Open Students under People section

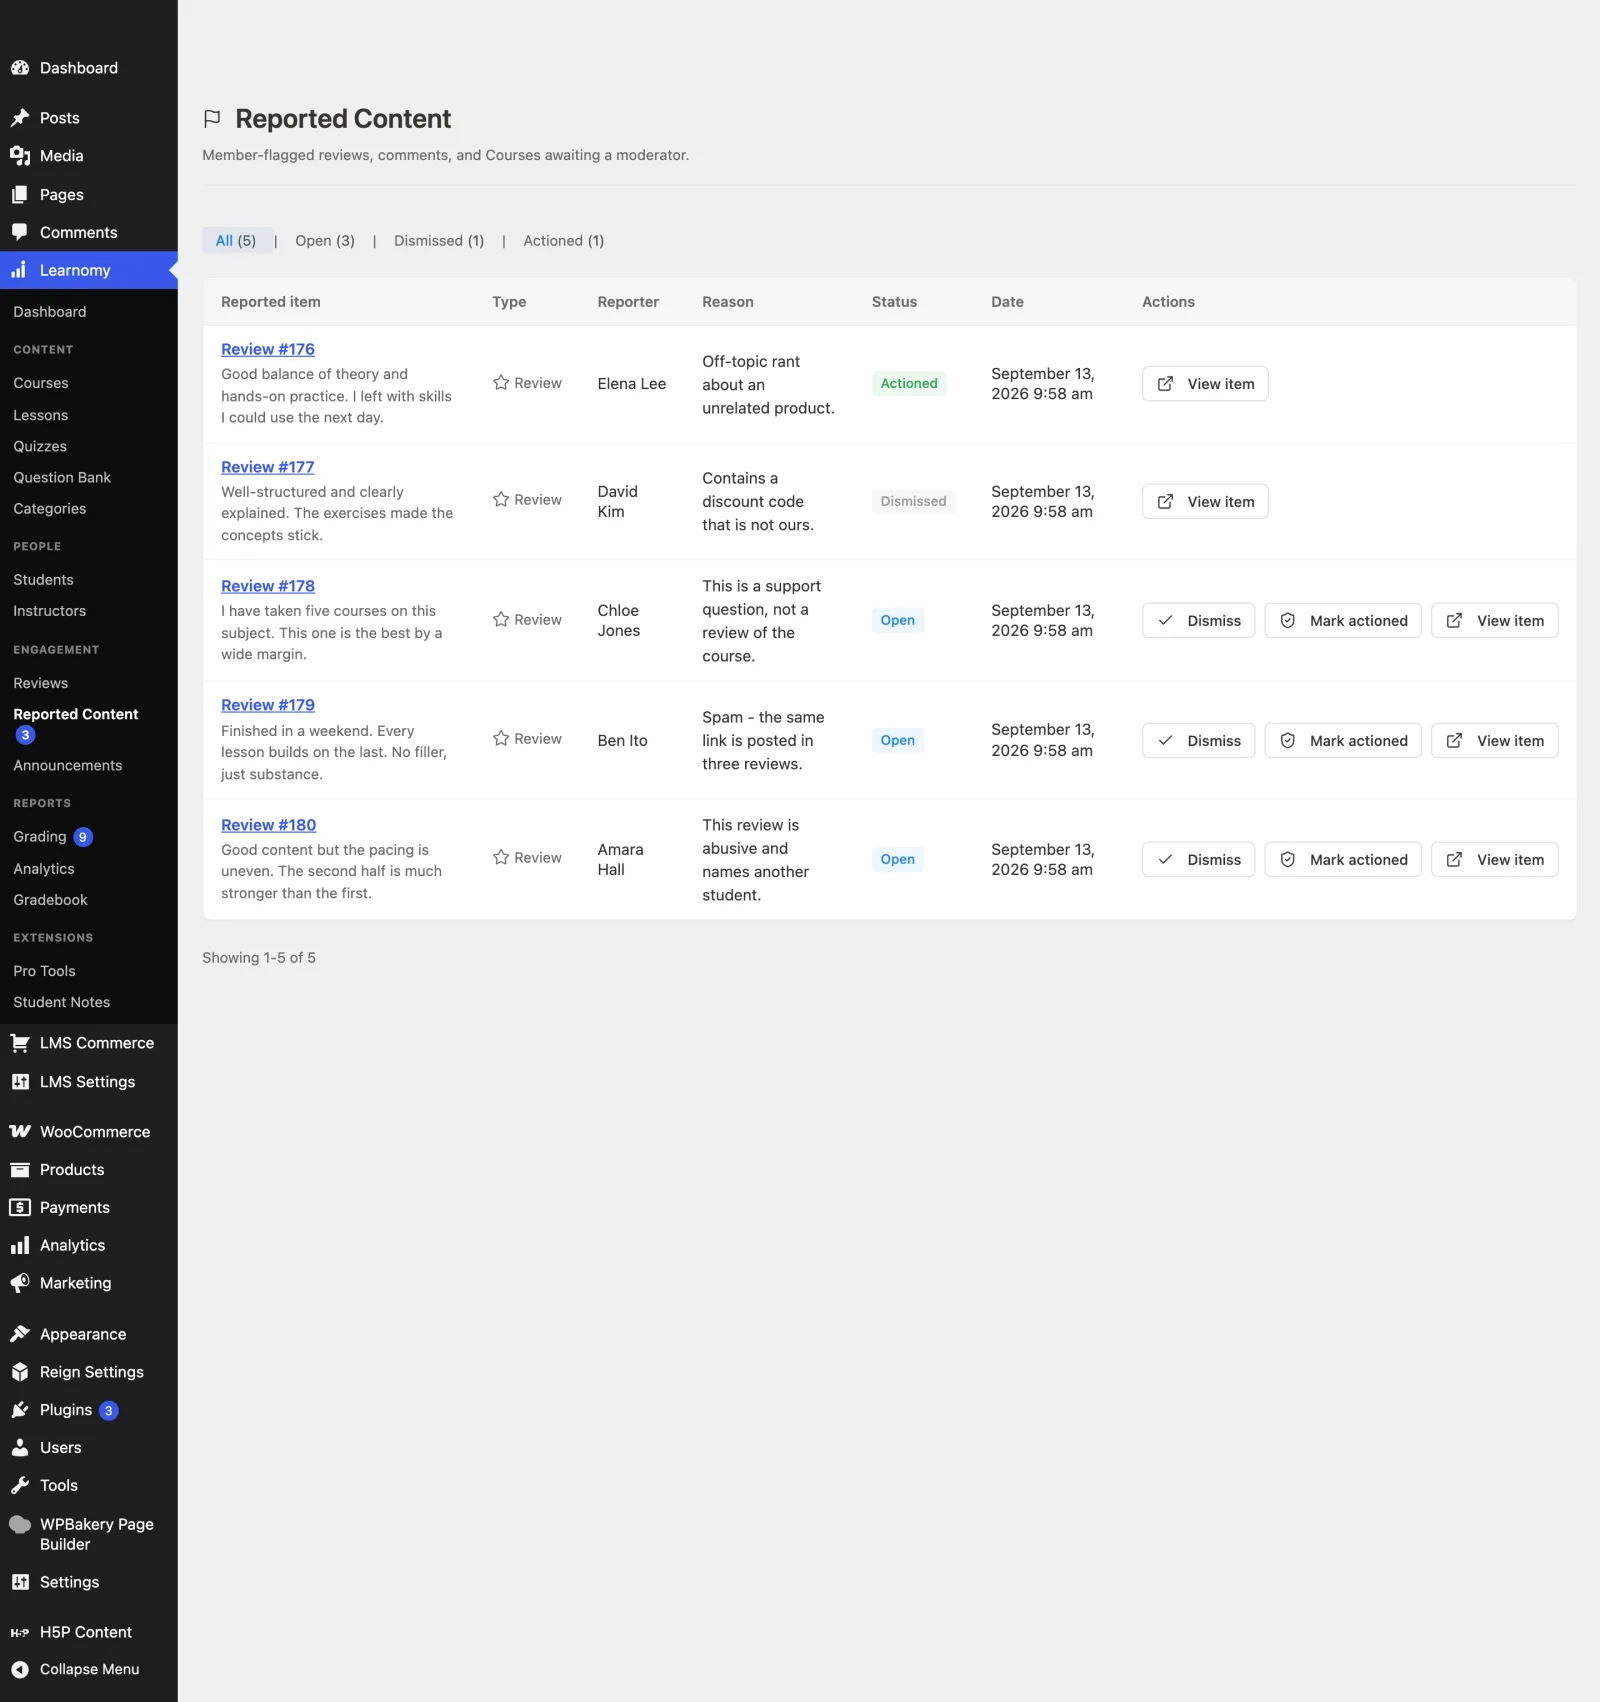pos(43,580)
